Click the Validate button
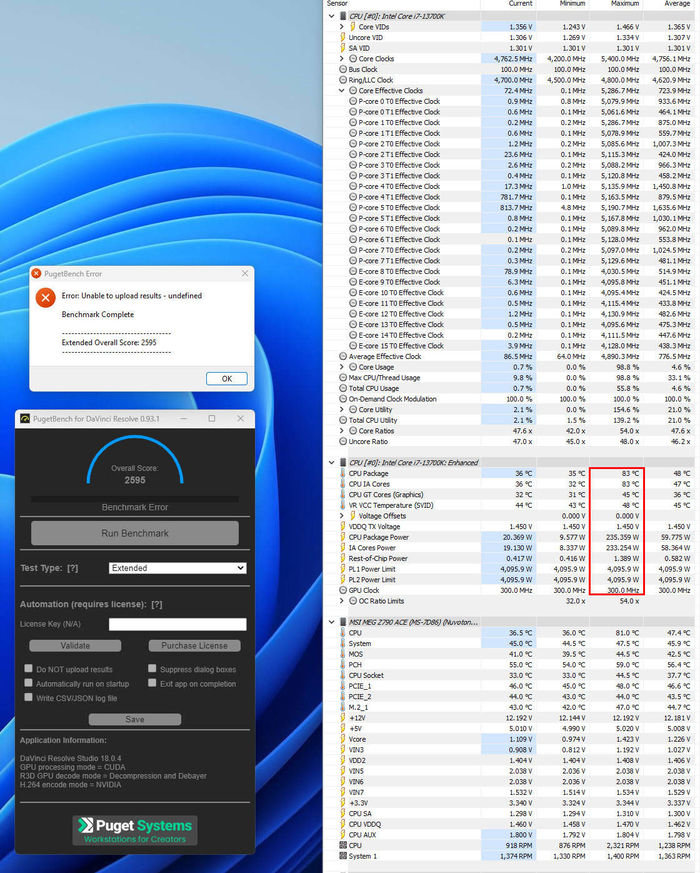Screen dimensions: 700x873 tap(75, 645)
